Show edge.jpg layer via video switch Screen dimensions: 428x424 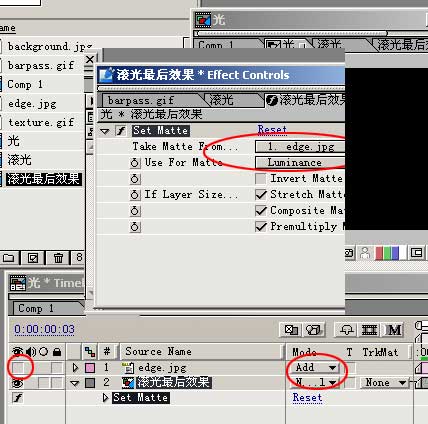18,368
